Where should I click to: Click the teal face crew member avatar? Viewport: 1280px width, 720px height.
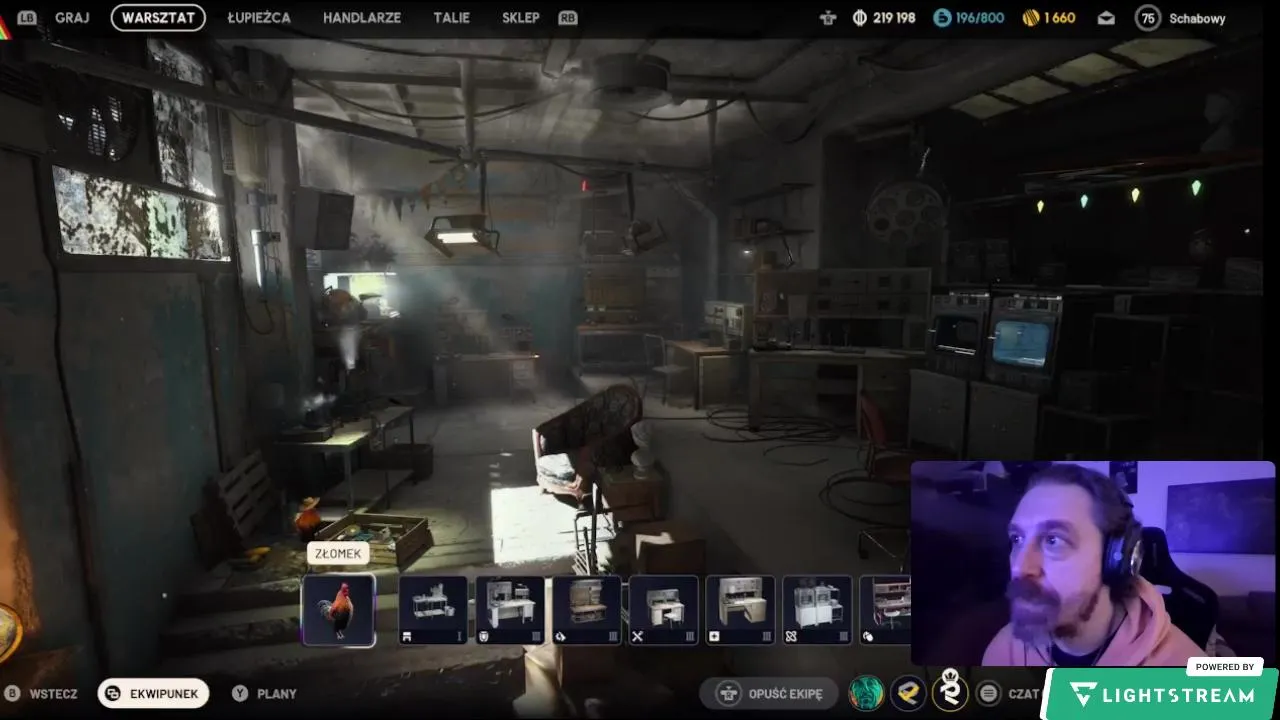866,692
